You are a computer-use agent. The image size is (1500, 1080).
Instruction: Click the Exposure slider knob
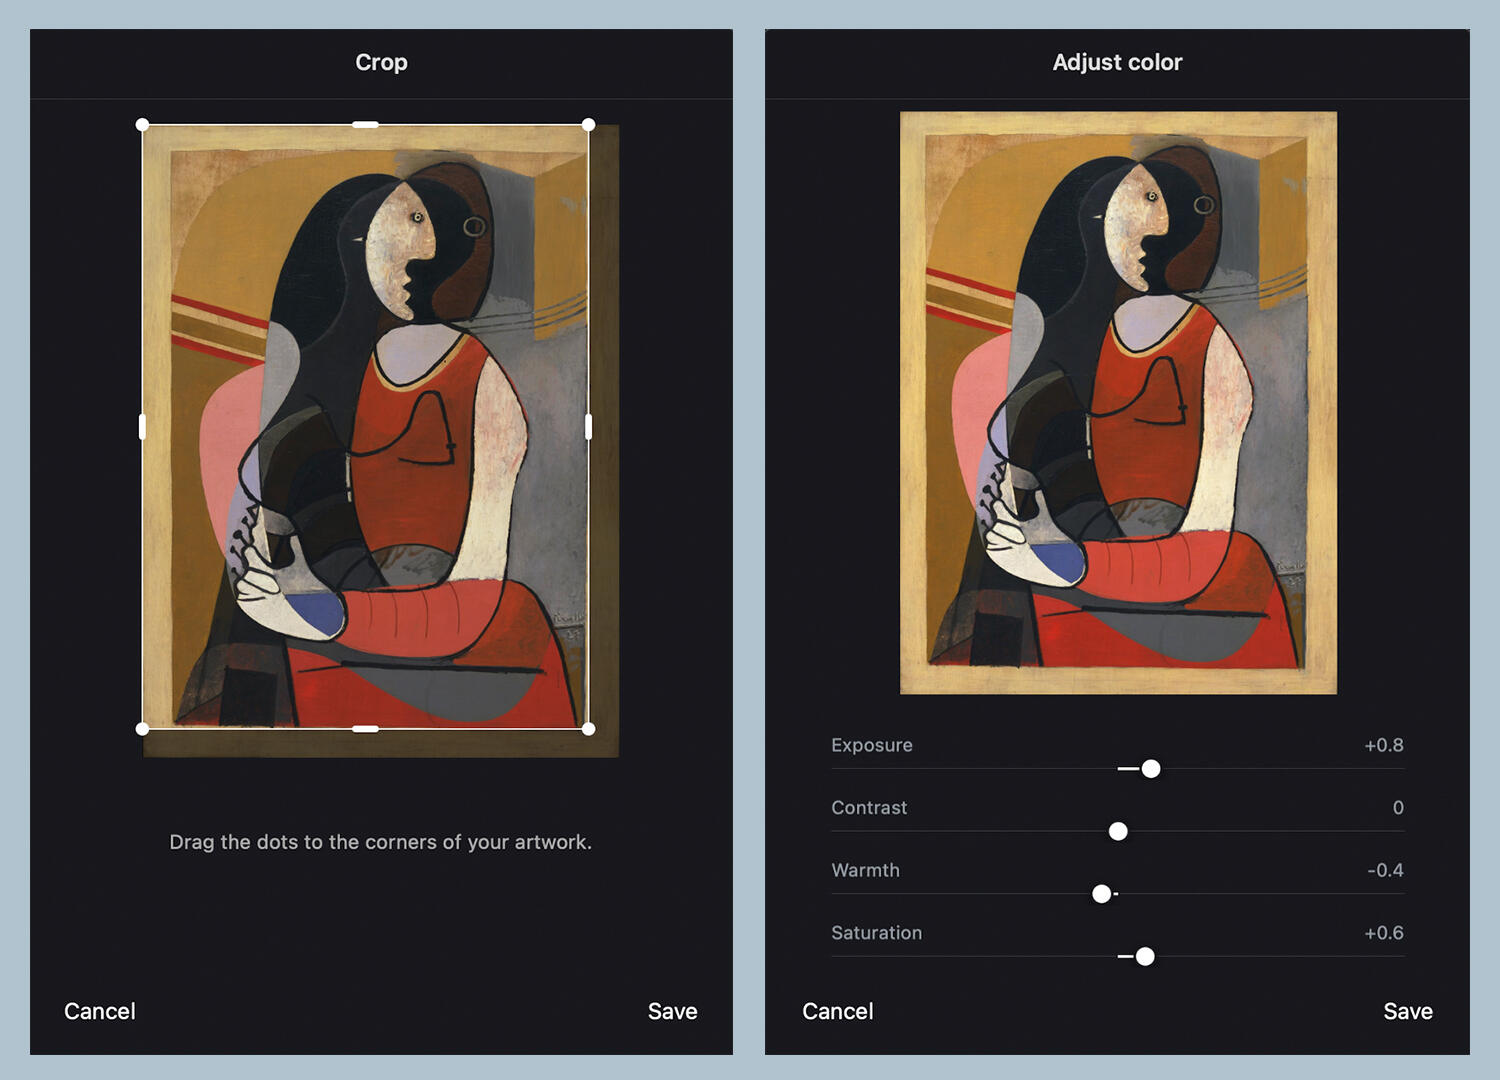pyautogui.click(x=1151, y=769)
